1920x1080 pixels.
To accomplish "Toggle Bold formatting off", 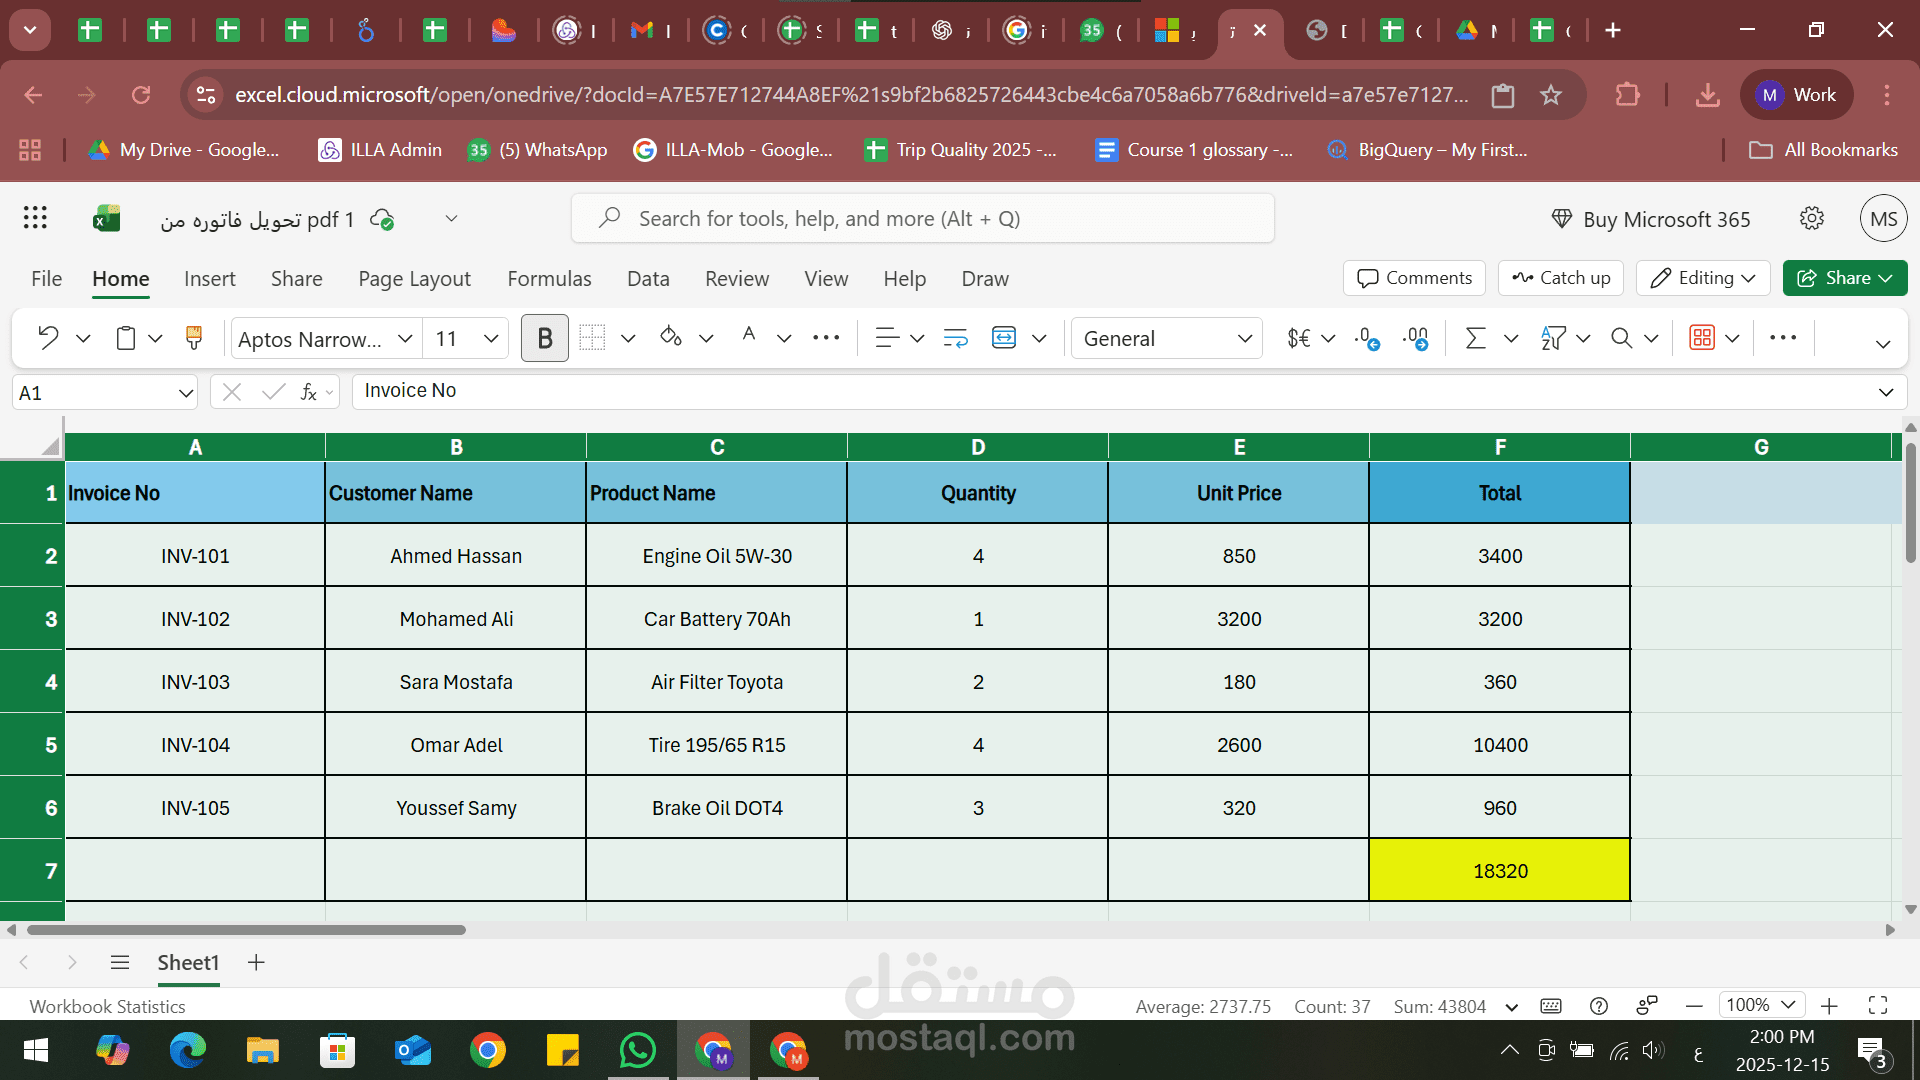I will pyautogui.click(x=544, y=338).
